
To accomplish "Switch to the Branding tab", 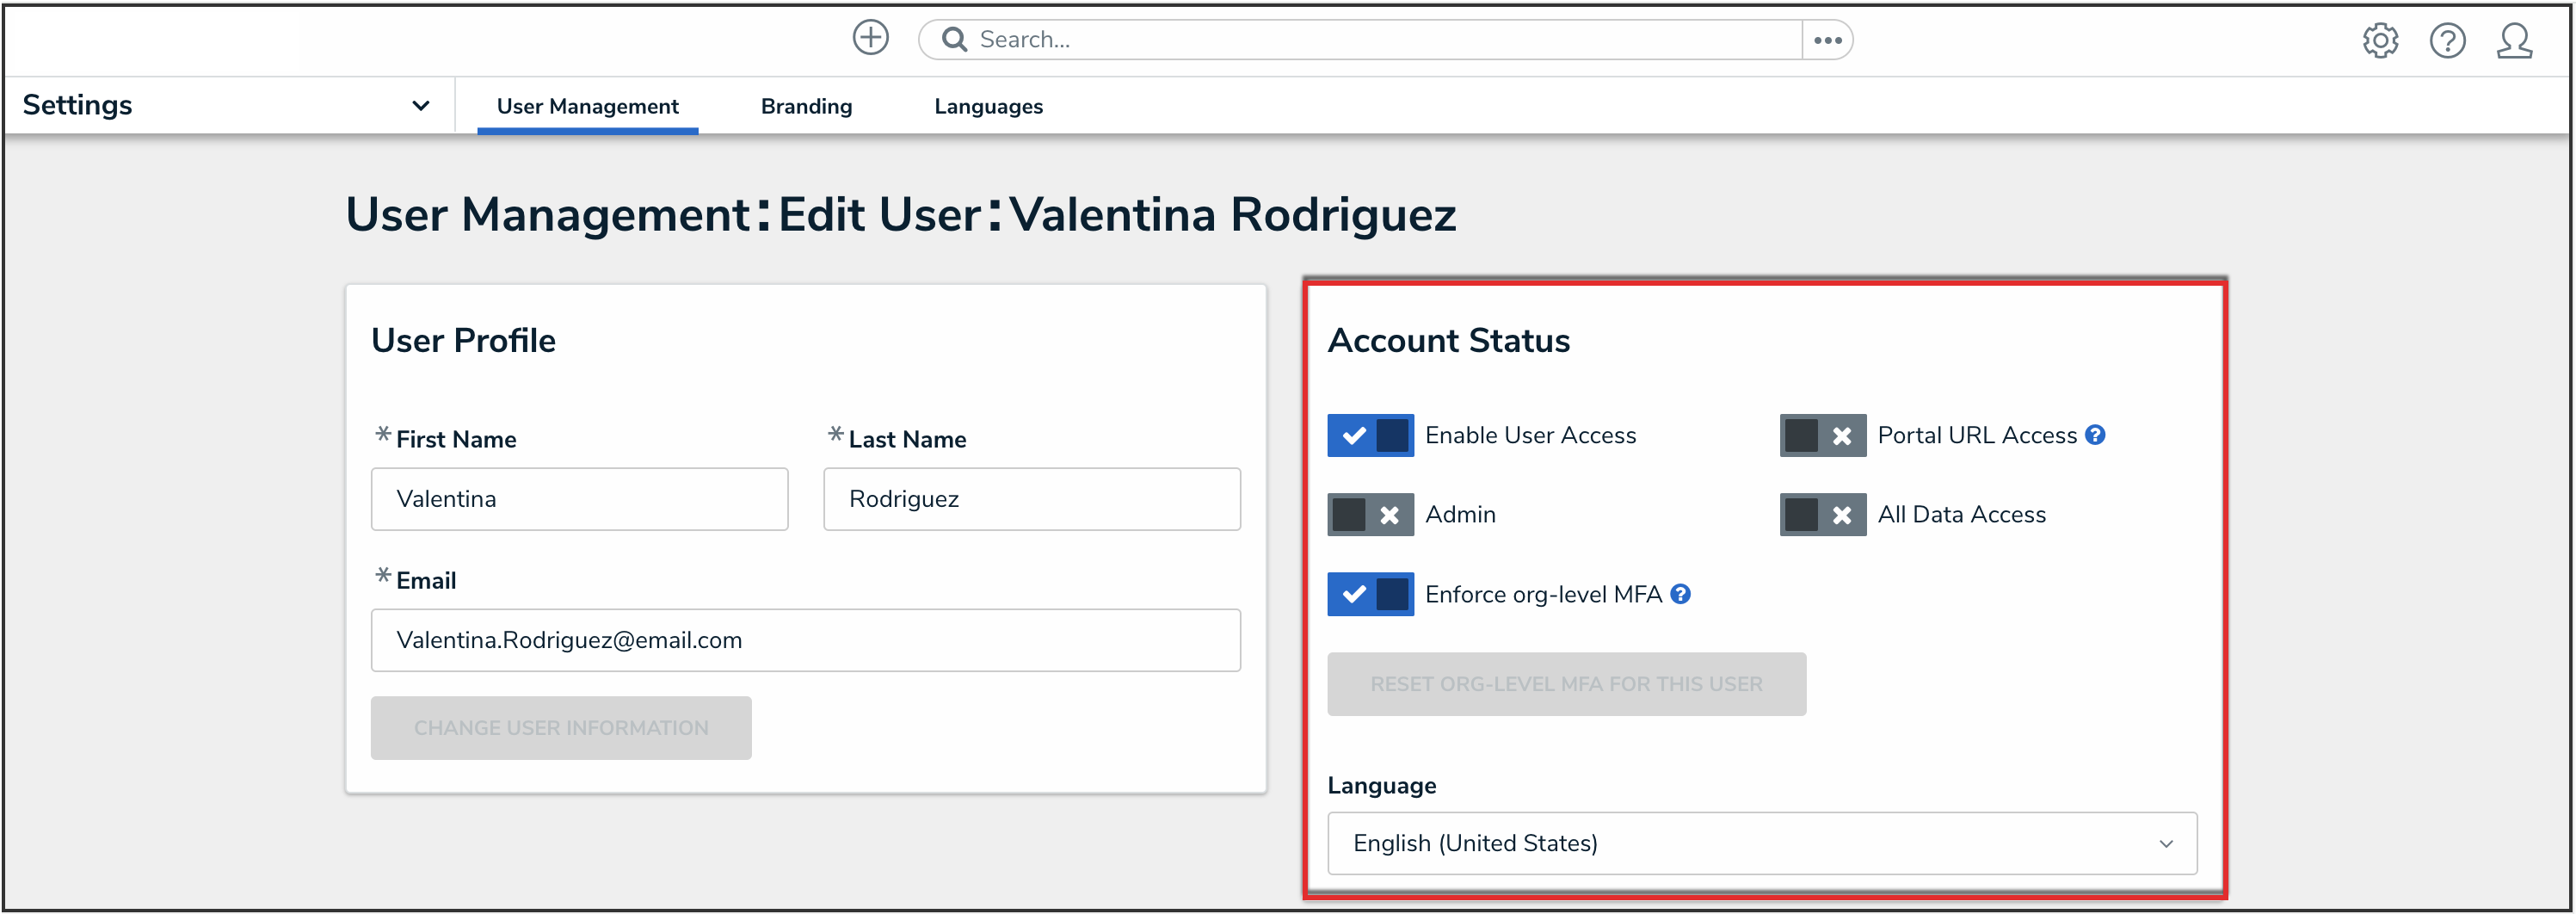I will click(806, 106).
